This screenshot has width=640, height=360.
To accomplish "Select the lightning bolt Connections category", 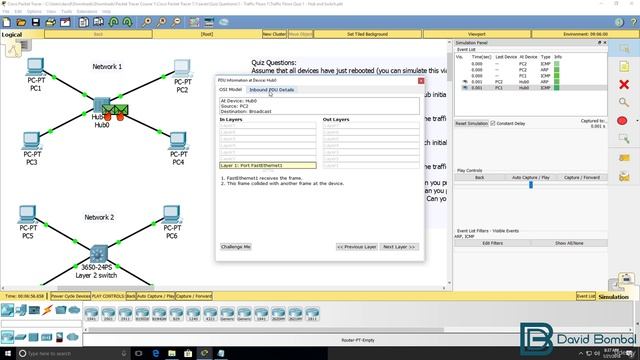I will pos(48,310).
